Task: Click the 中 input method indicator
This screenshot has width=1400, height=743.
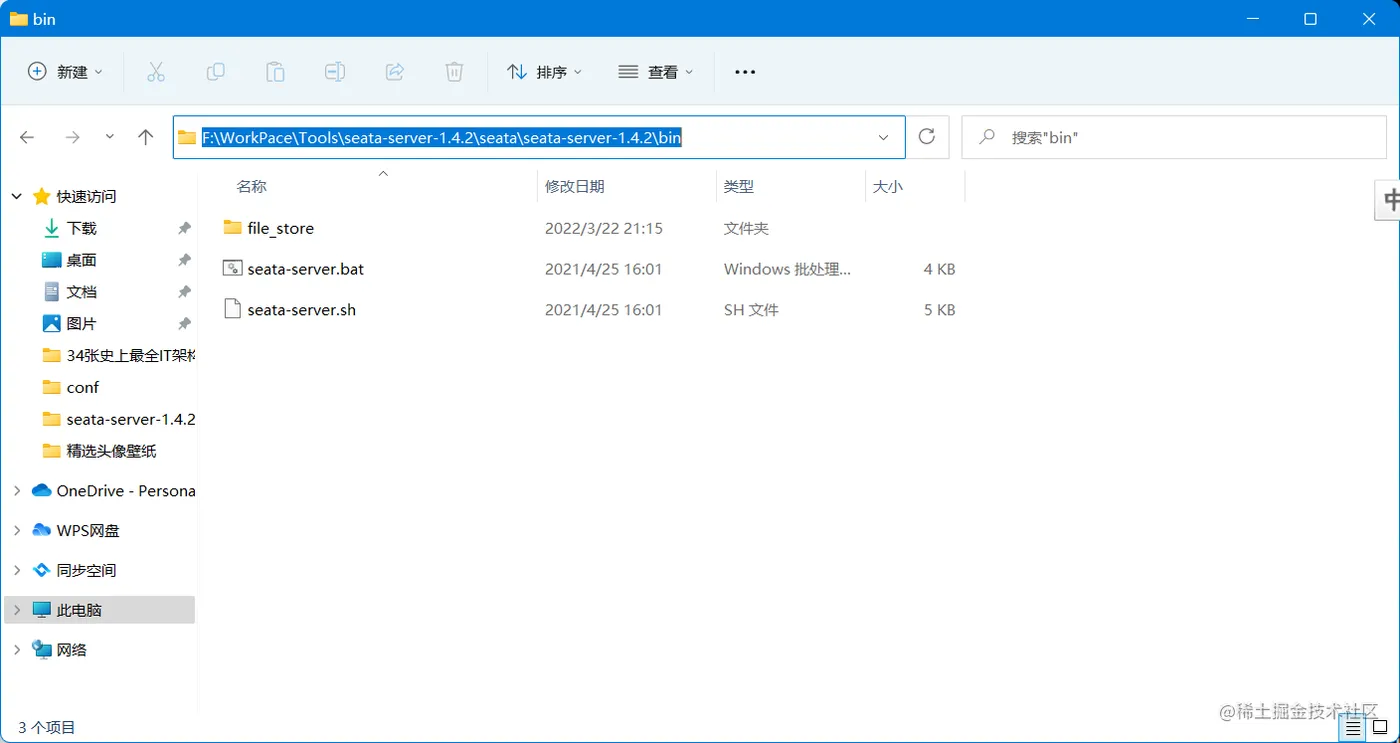Action: pyautogui.click(x=1390, y=200)
